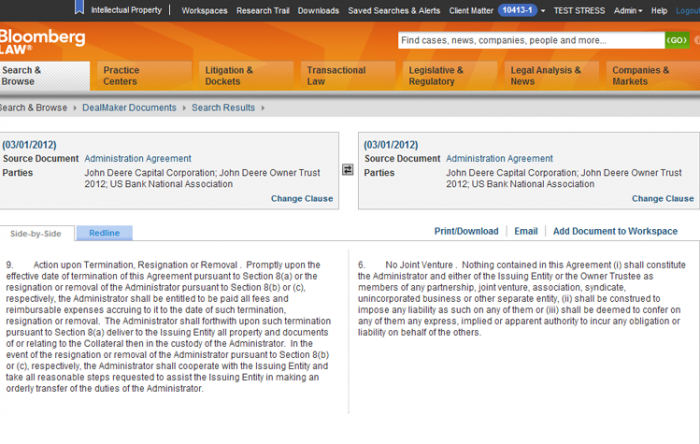The image size is (700, 444).
Task: Click the Email link
Action: pyautogui.click(x=526, y=231)
